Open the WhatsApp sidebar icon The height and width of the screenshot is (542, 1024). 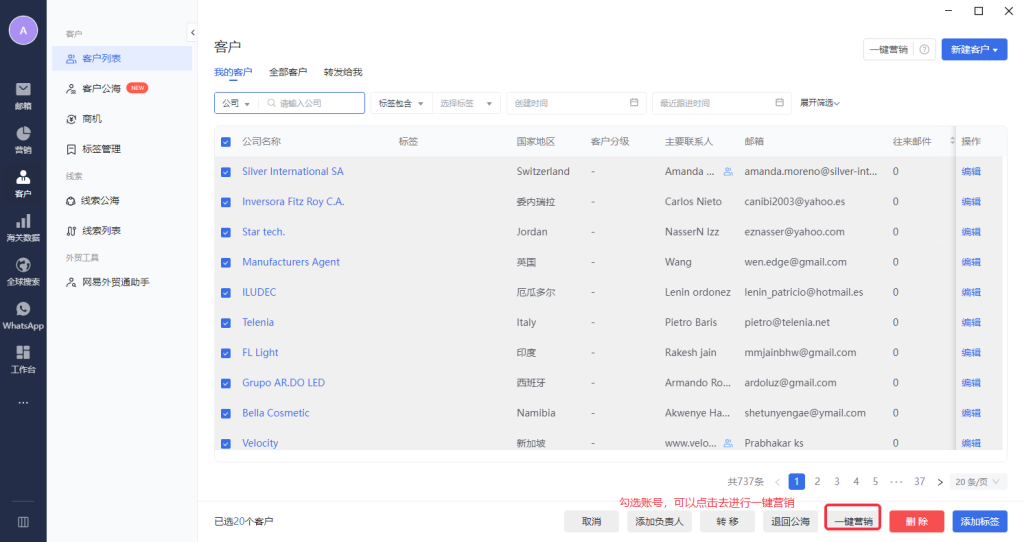23,310
